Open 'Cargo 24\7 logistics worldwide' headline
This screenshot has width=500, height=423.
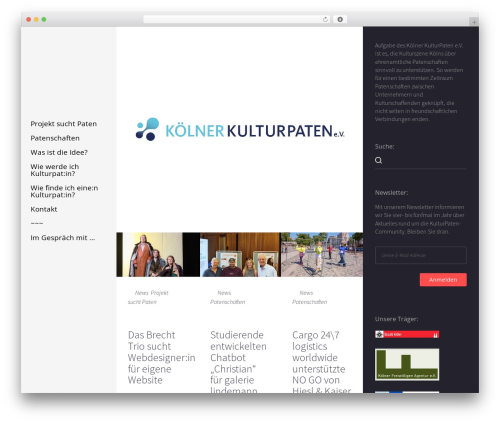click(322, 361)
